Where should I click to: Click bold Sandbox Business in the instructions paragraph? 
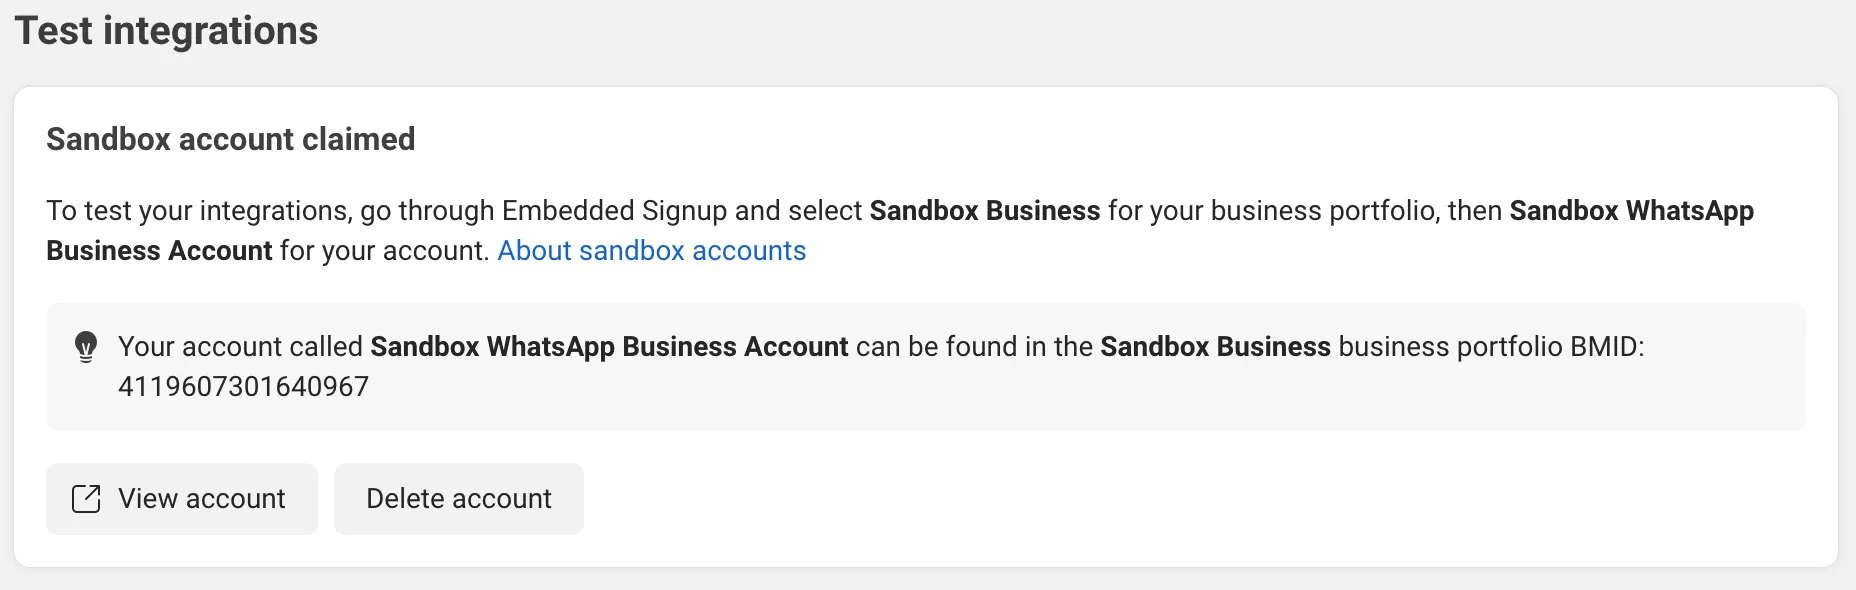pos(984,210)
